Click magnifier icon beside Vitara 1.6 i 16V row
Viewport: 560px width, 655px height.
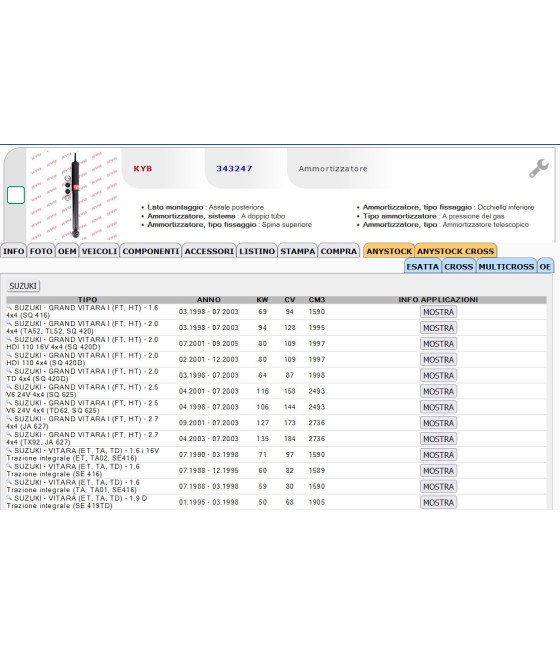[9, 450]
